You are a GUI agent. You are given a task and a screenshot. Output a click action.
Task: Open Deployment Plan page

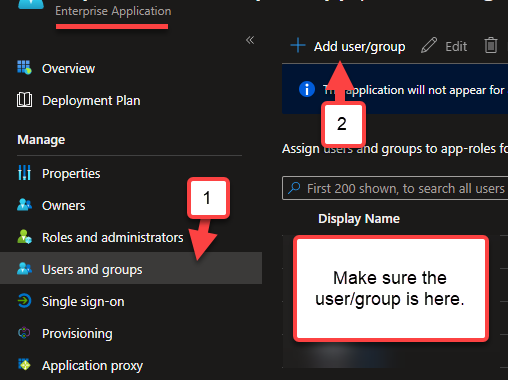point(91,101)
